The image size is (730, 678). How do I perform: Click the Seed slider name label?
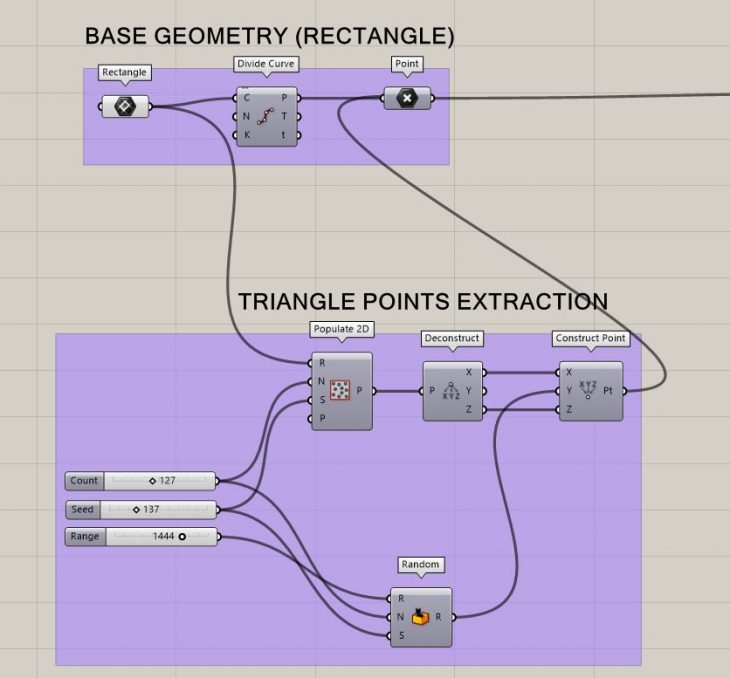click(84, 509)
